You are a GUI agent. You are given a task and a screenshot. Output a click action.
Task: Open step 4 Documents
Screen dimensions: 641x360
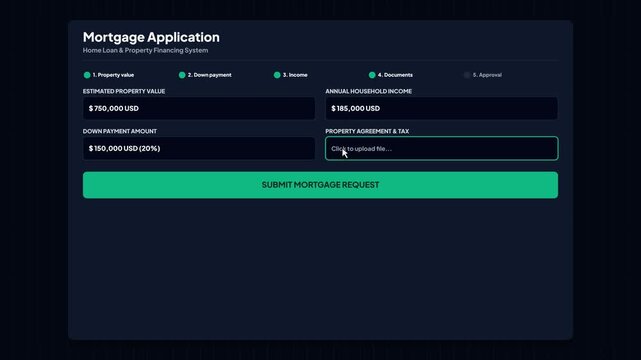pos(391,75)
